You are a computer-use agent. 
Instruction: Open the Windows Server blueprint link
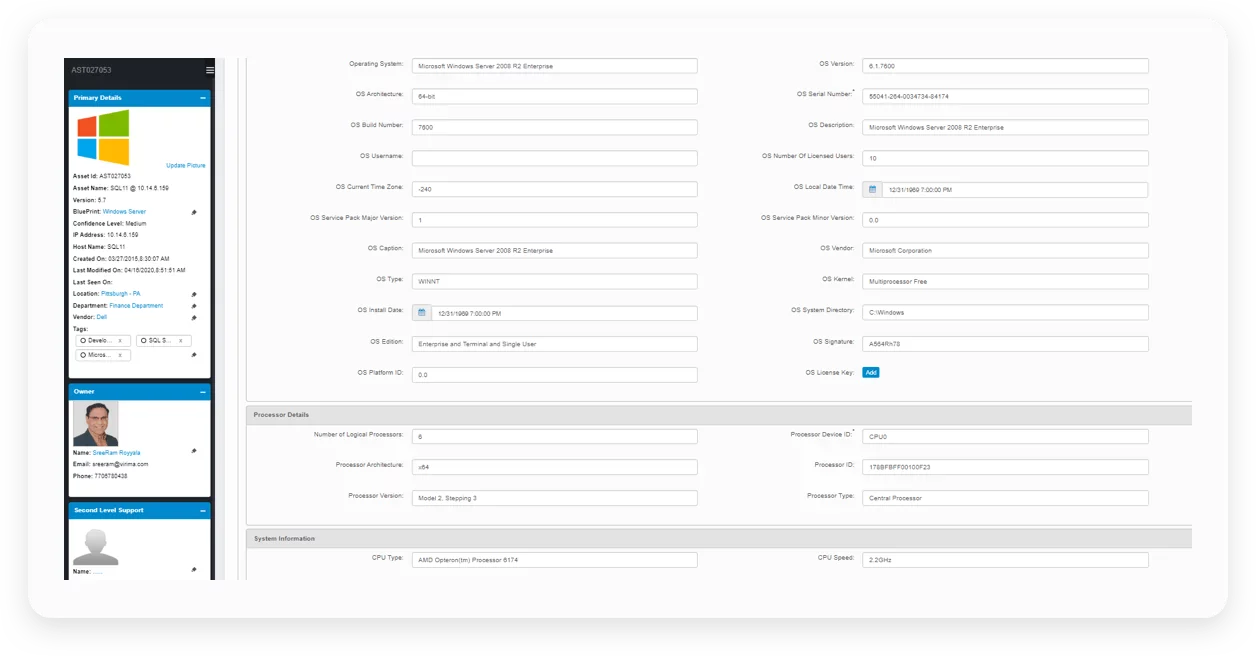[124, 212]
